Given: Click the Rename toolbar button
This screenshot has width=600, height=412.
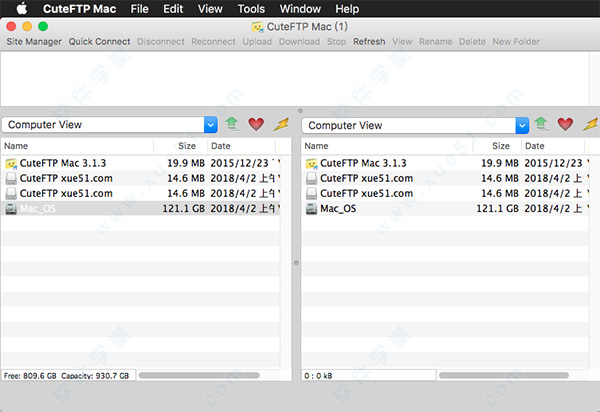Looking at the screenshot, I should [x=435, y=41].
